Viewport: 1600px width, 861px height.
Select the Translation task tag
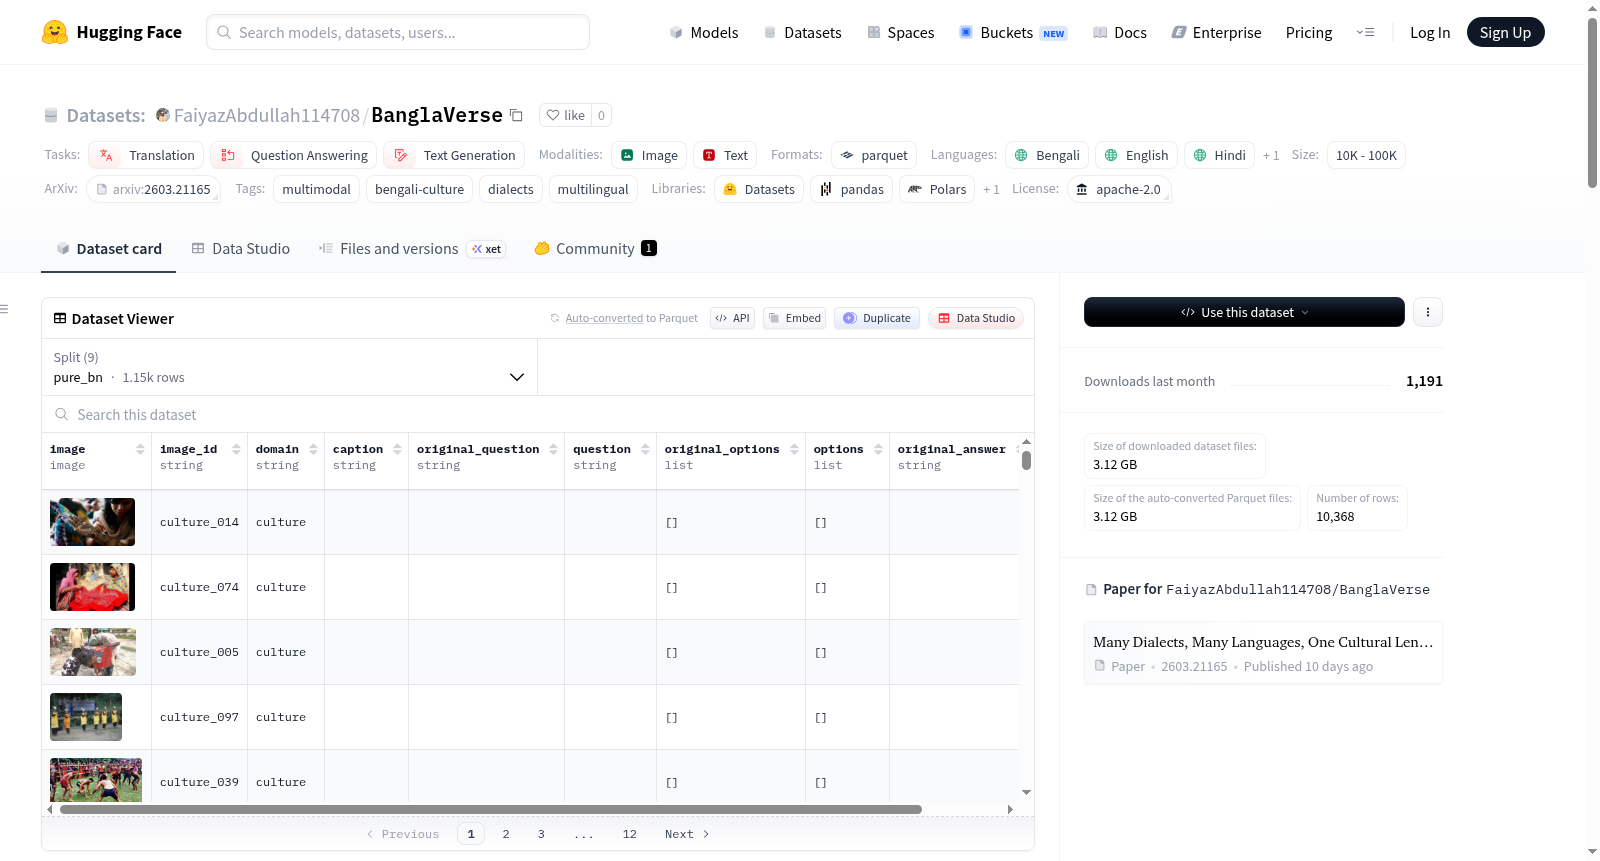tap(146, 155)
